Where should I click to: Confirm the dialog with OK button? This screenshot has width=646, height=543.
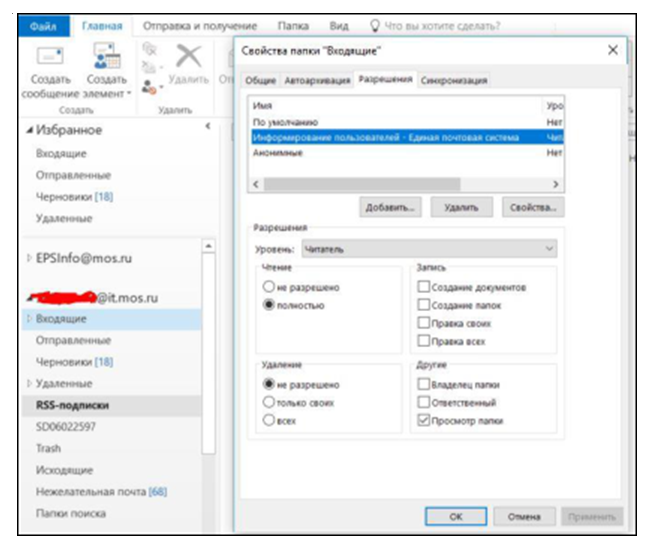tap(455, 516)
